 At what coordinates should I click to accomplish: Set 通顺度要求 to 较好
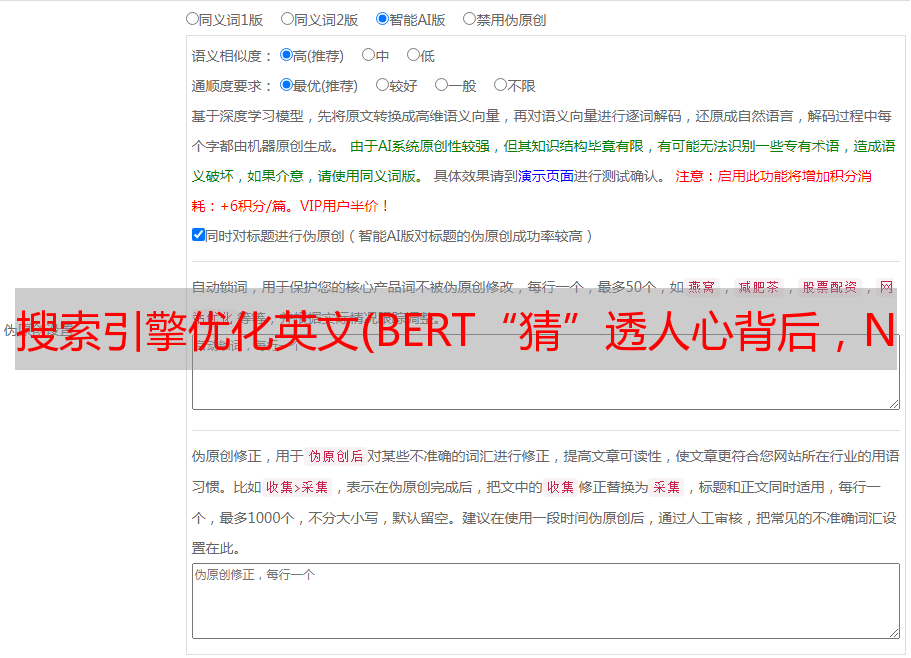point(382,85)
